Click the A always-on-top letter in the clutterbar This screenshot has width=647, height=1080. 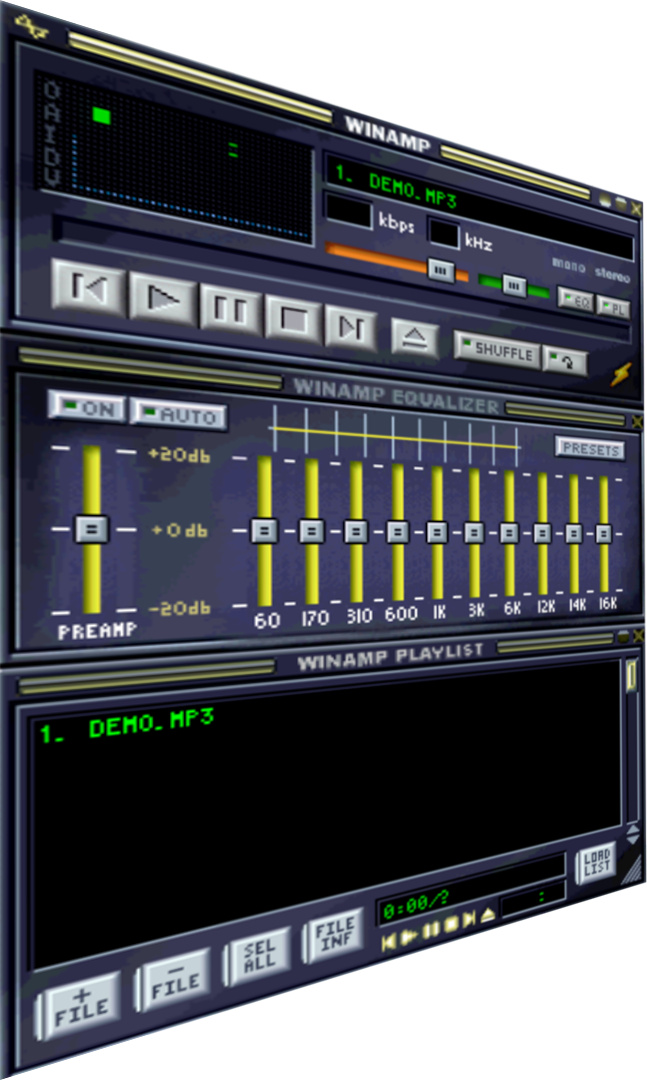pyautogui.click(x=52, y=113)
